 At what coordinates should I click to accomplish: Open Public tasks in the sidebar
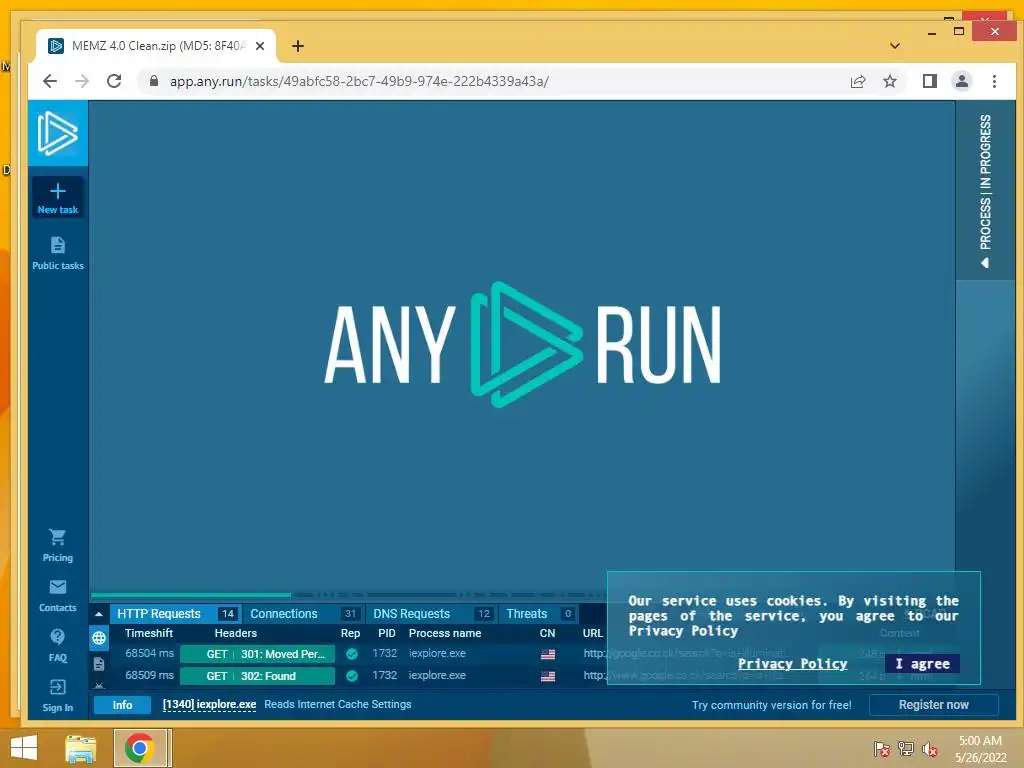(x=57, y=253)
